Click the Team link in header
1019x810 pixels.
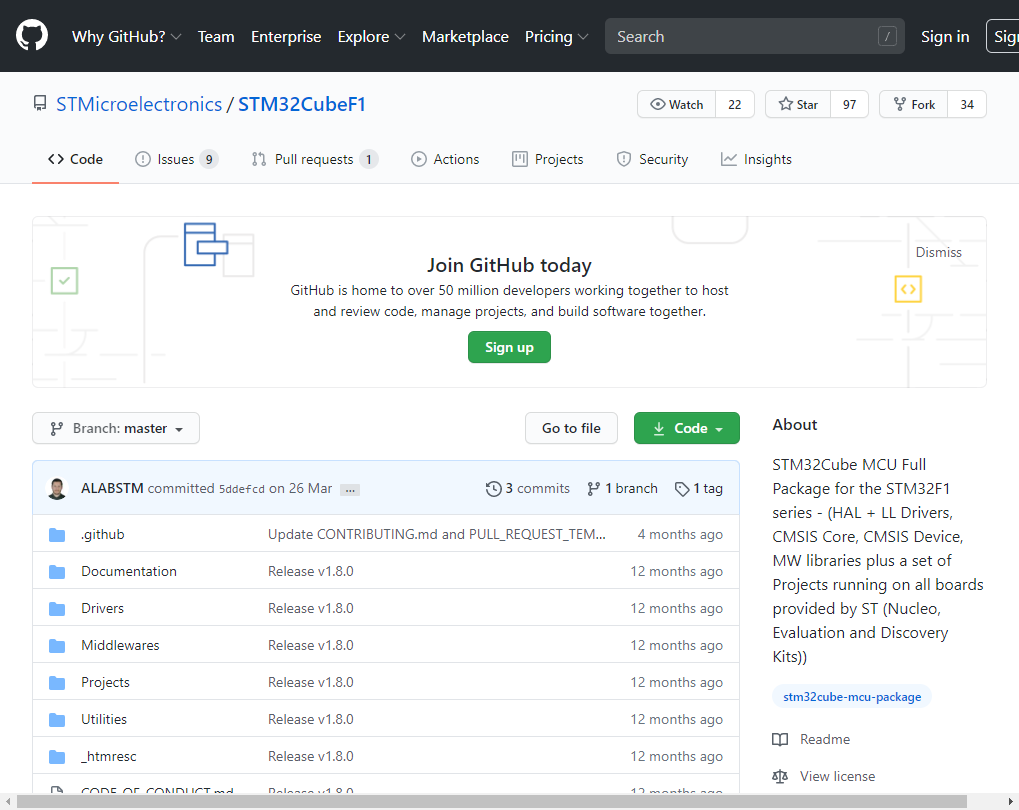tap(216, 36)
